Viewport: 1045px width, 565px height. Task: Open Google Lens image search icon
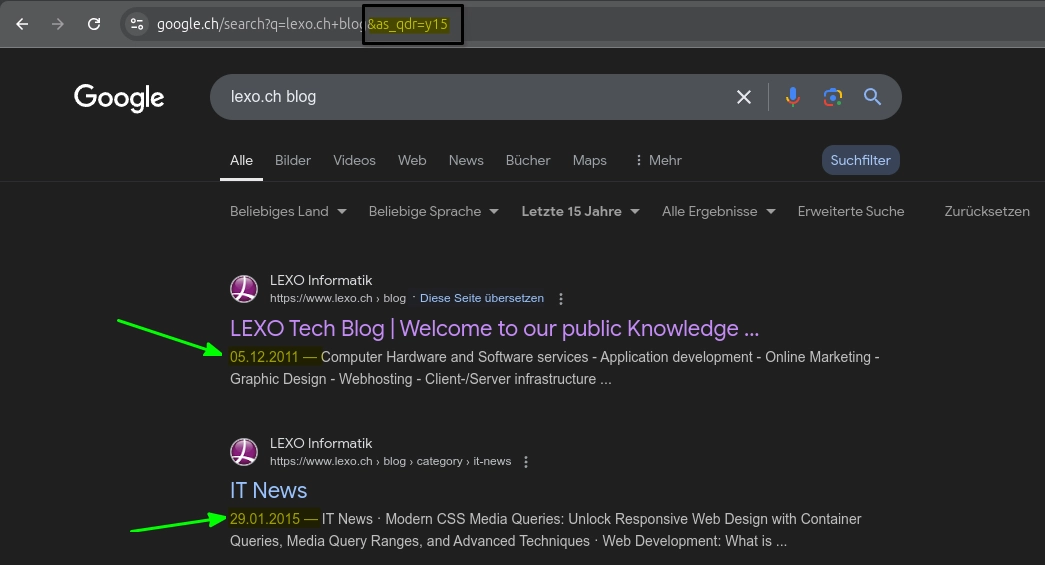click(832, 97)
